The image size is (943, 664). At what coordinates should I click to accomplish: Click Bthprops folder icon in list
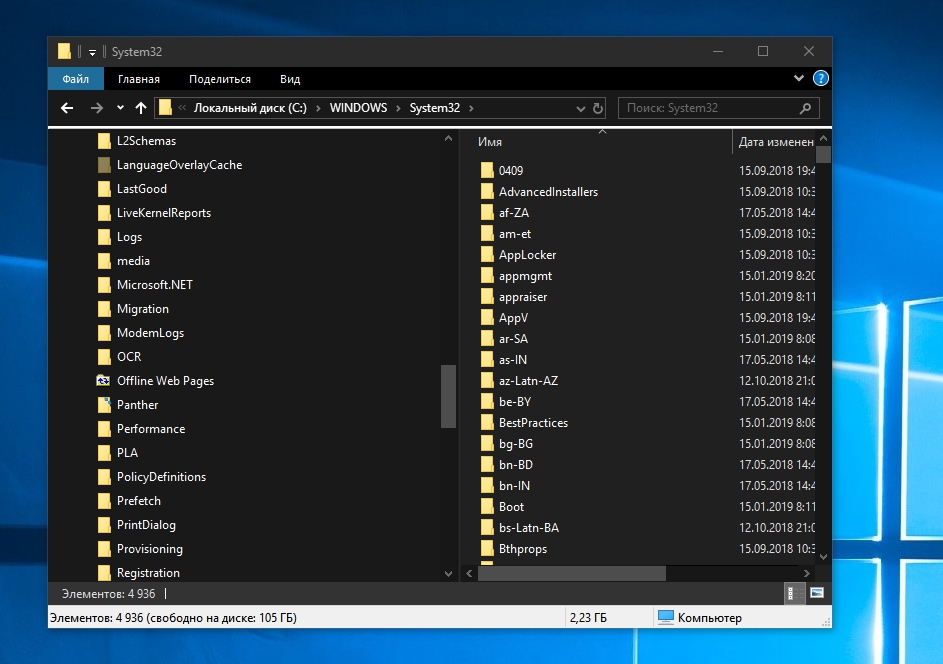tap(487, 549)
